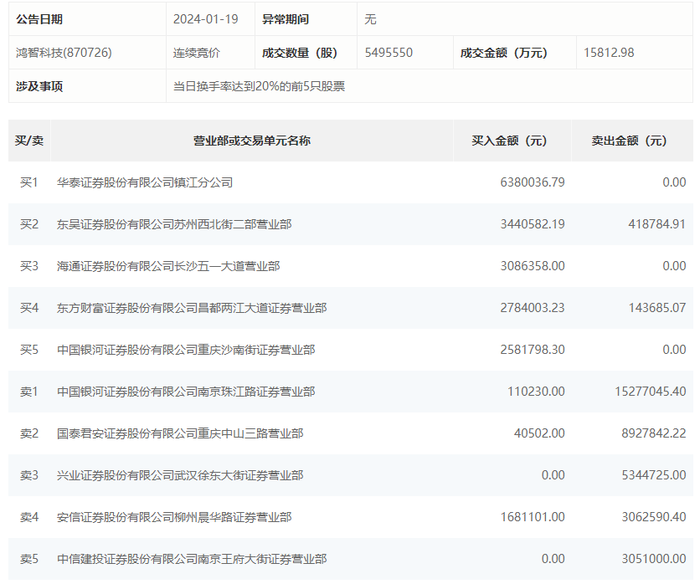The height and width of the screenshot is (584, 700).
Task: Click buy amount 3086358.00
Action: 532,266
